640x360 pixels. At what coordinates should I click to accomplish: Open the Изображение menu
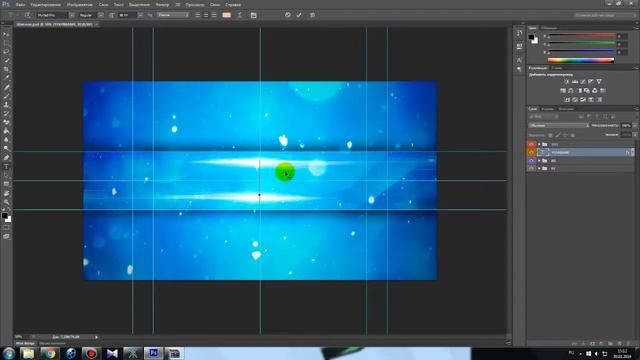79,4
